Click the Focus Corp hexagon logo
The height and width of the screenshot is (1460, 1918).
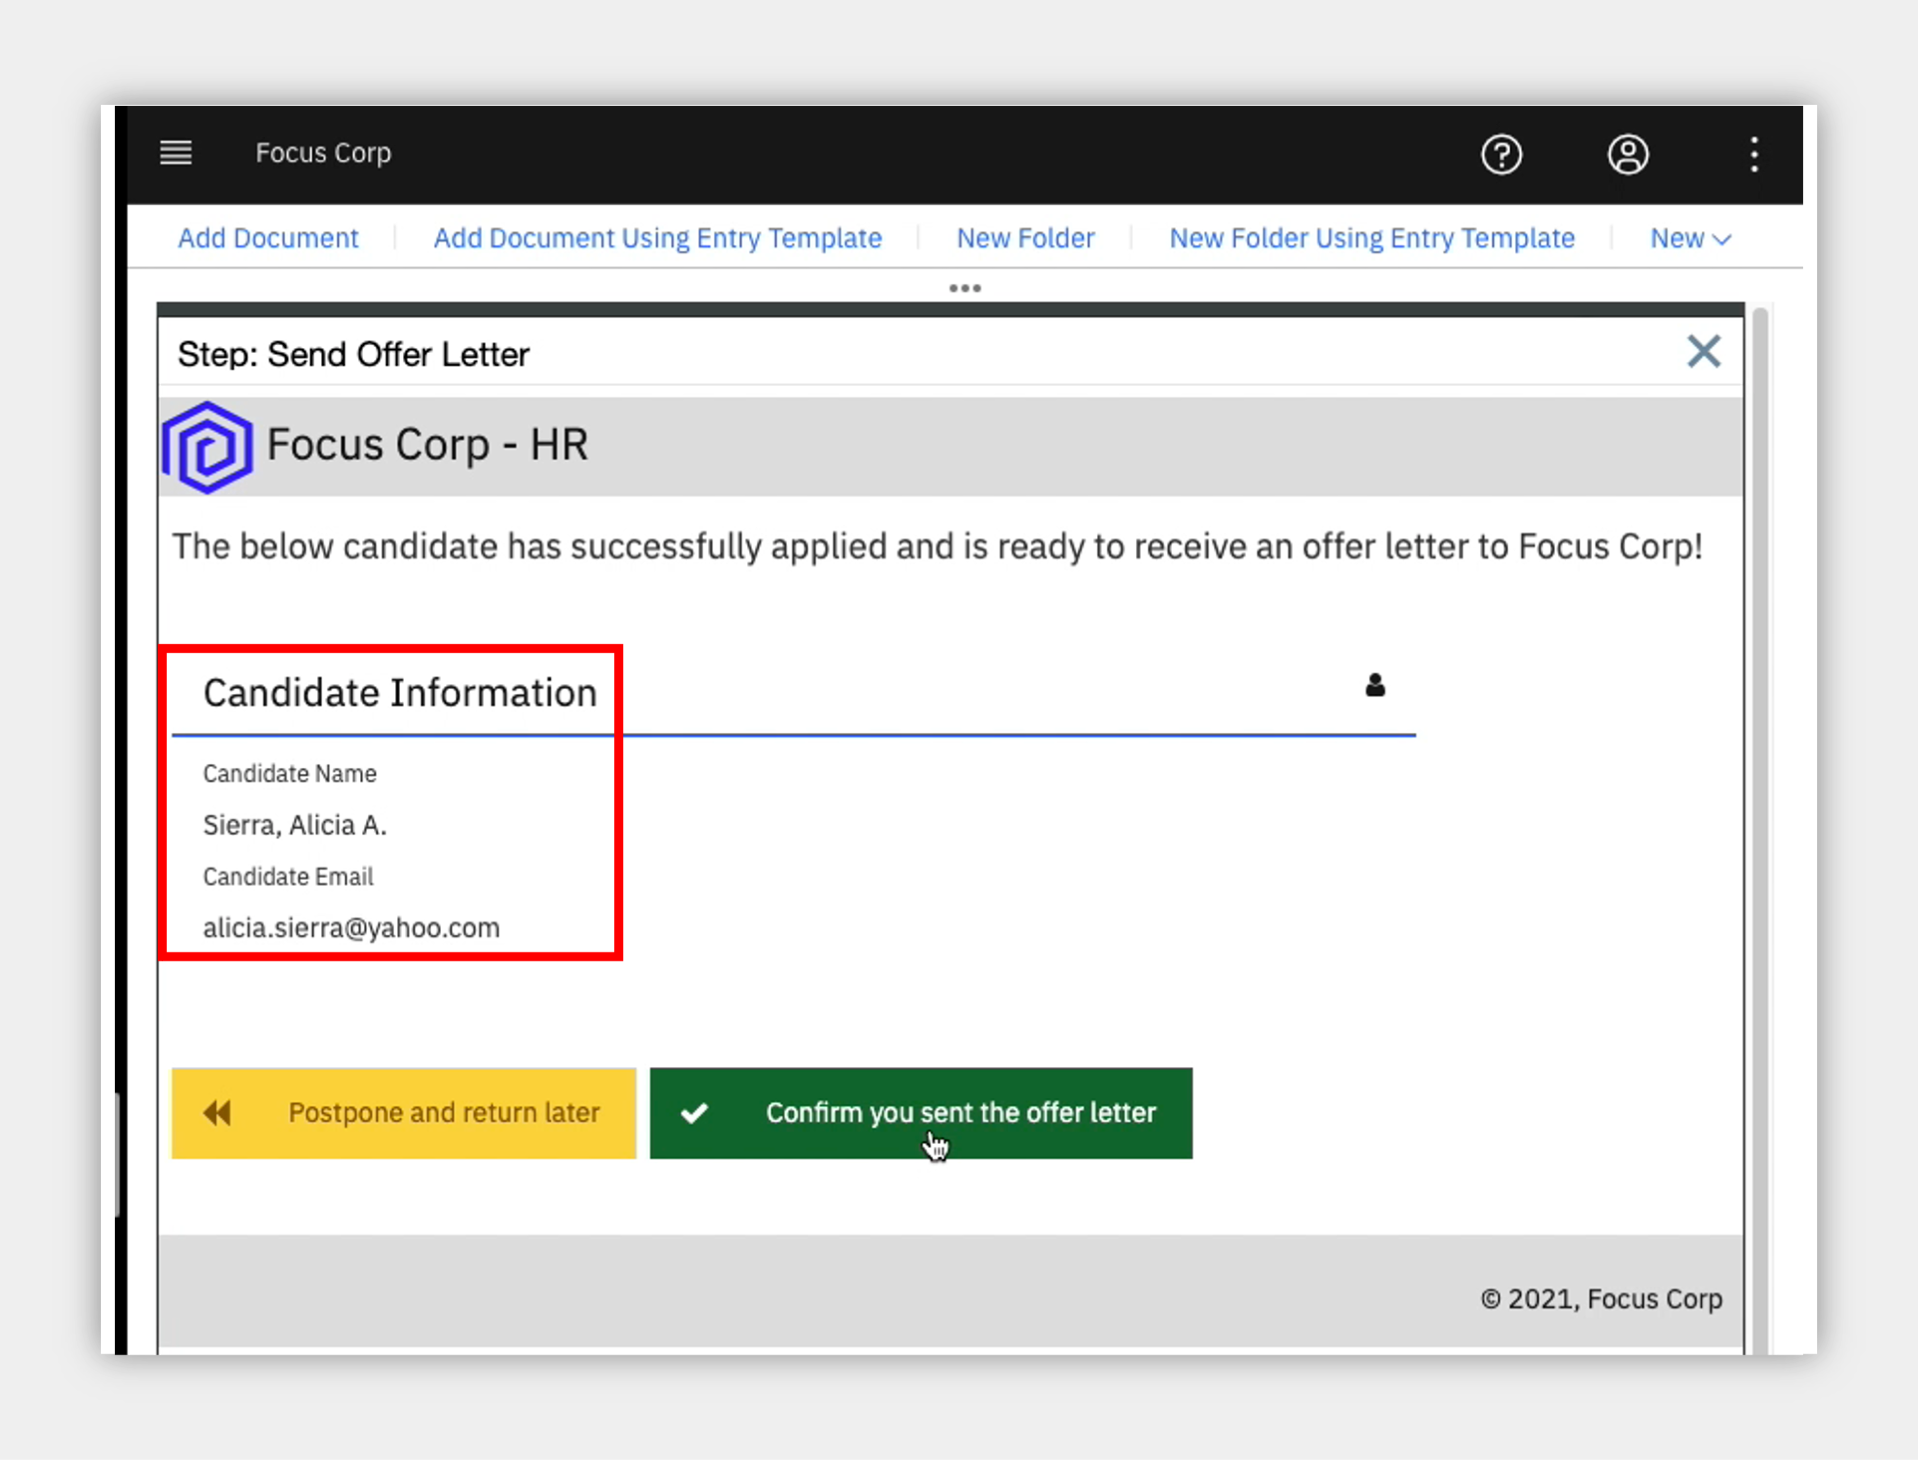(207, 447)
